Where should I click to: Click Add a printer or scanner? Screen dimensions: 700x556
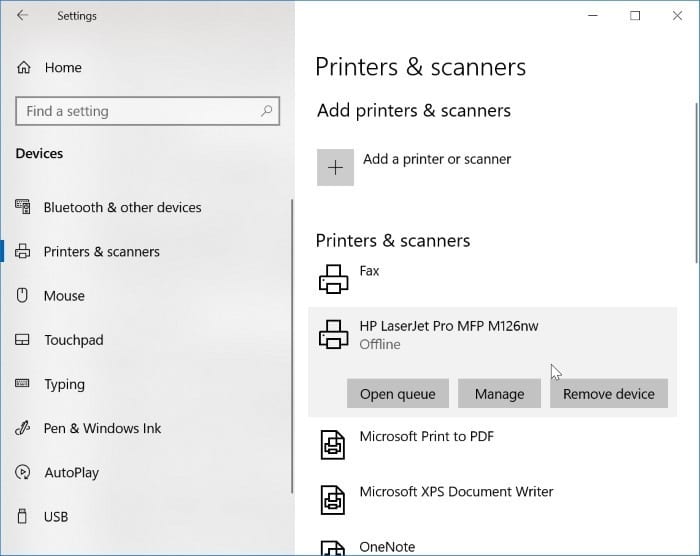point(437,159)
